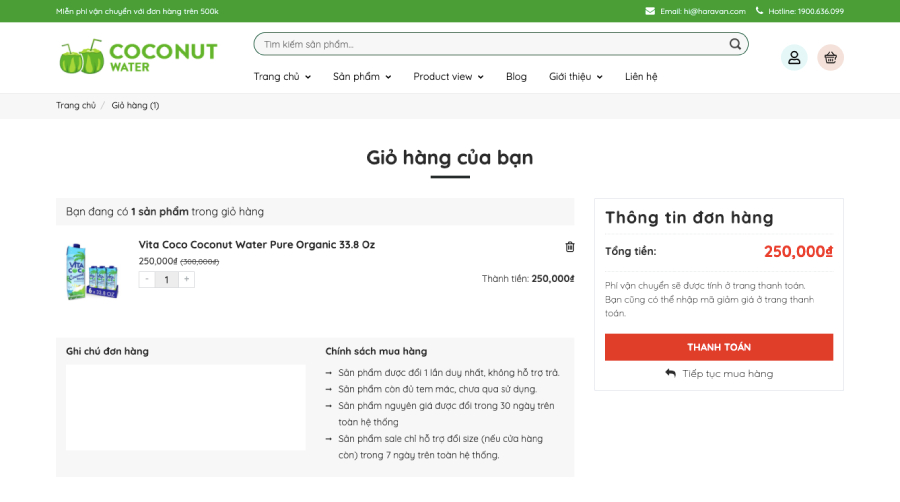900x502 pixels.
Task: Open the Blog menu item
Action: [516, 76]
